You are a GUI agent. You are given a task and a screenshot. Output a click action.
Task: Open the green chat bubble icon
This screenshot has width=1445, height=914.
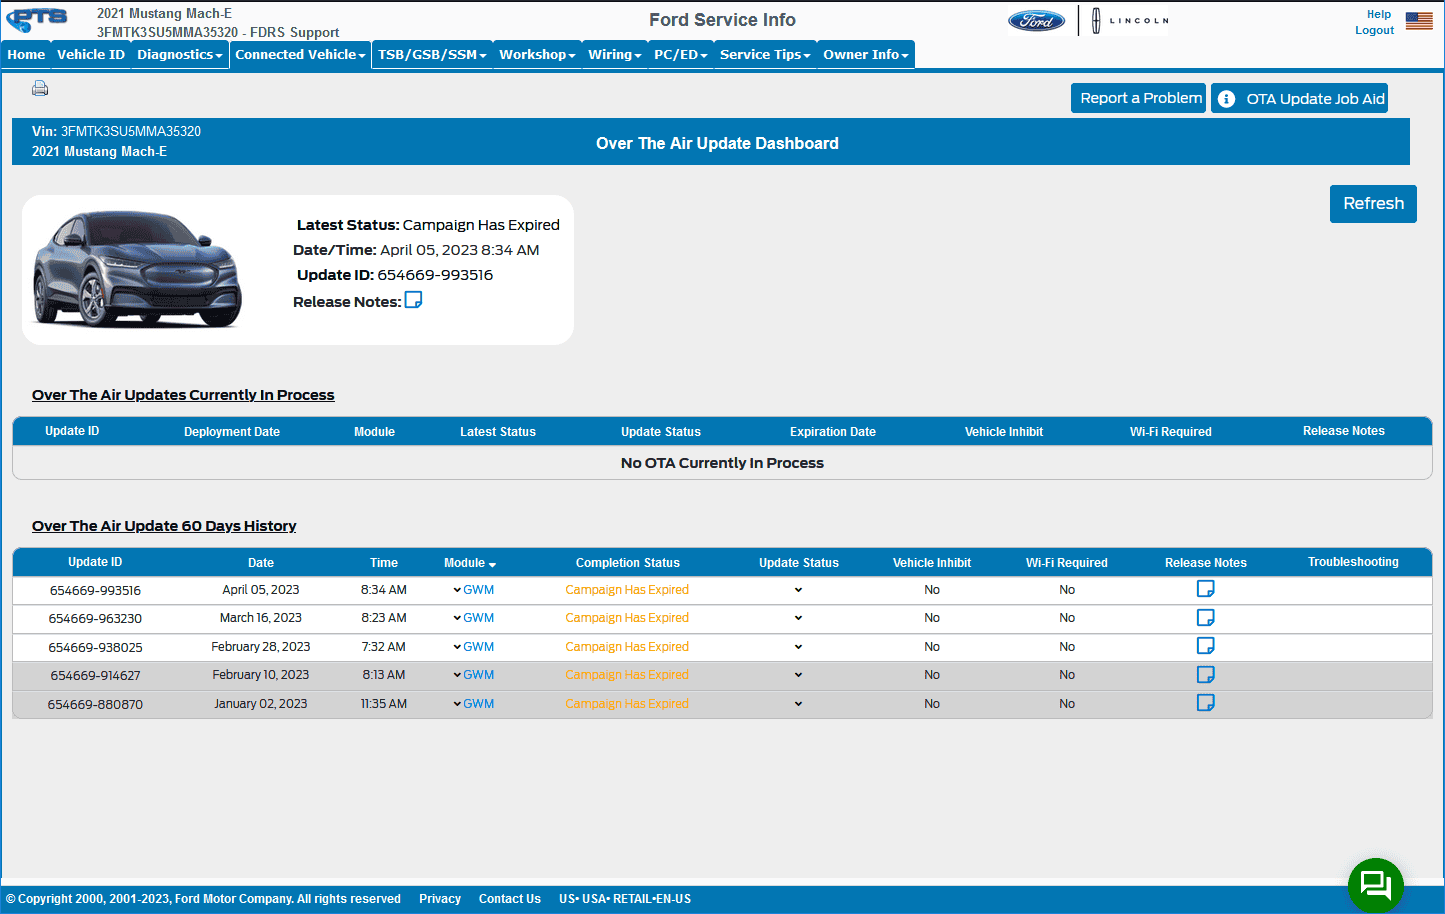pos(1375,885)
